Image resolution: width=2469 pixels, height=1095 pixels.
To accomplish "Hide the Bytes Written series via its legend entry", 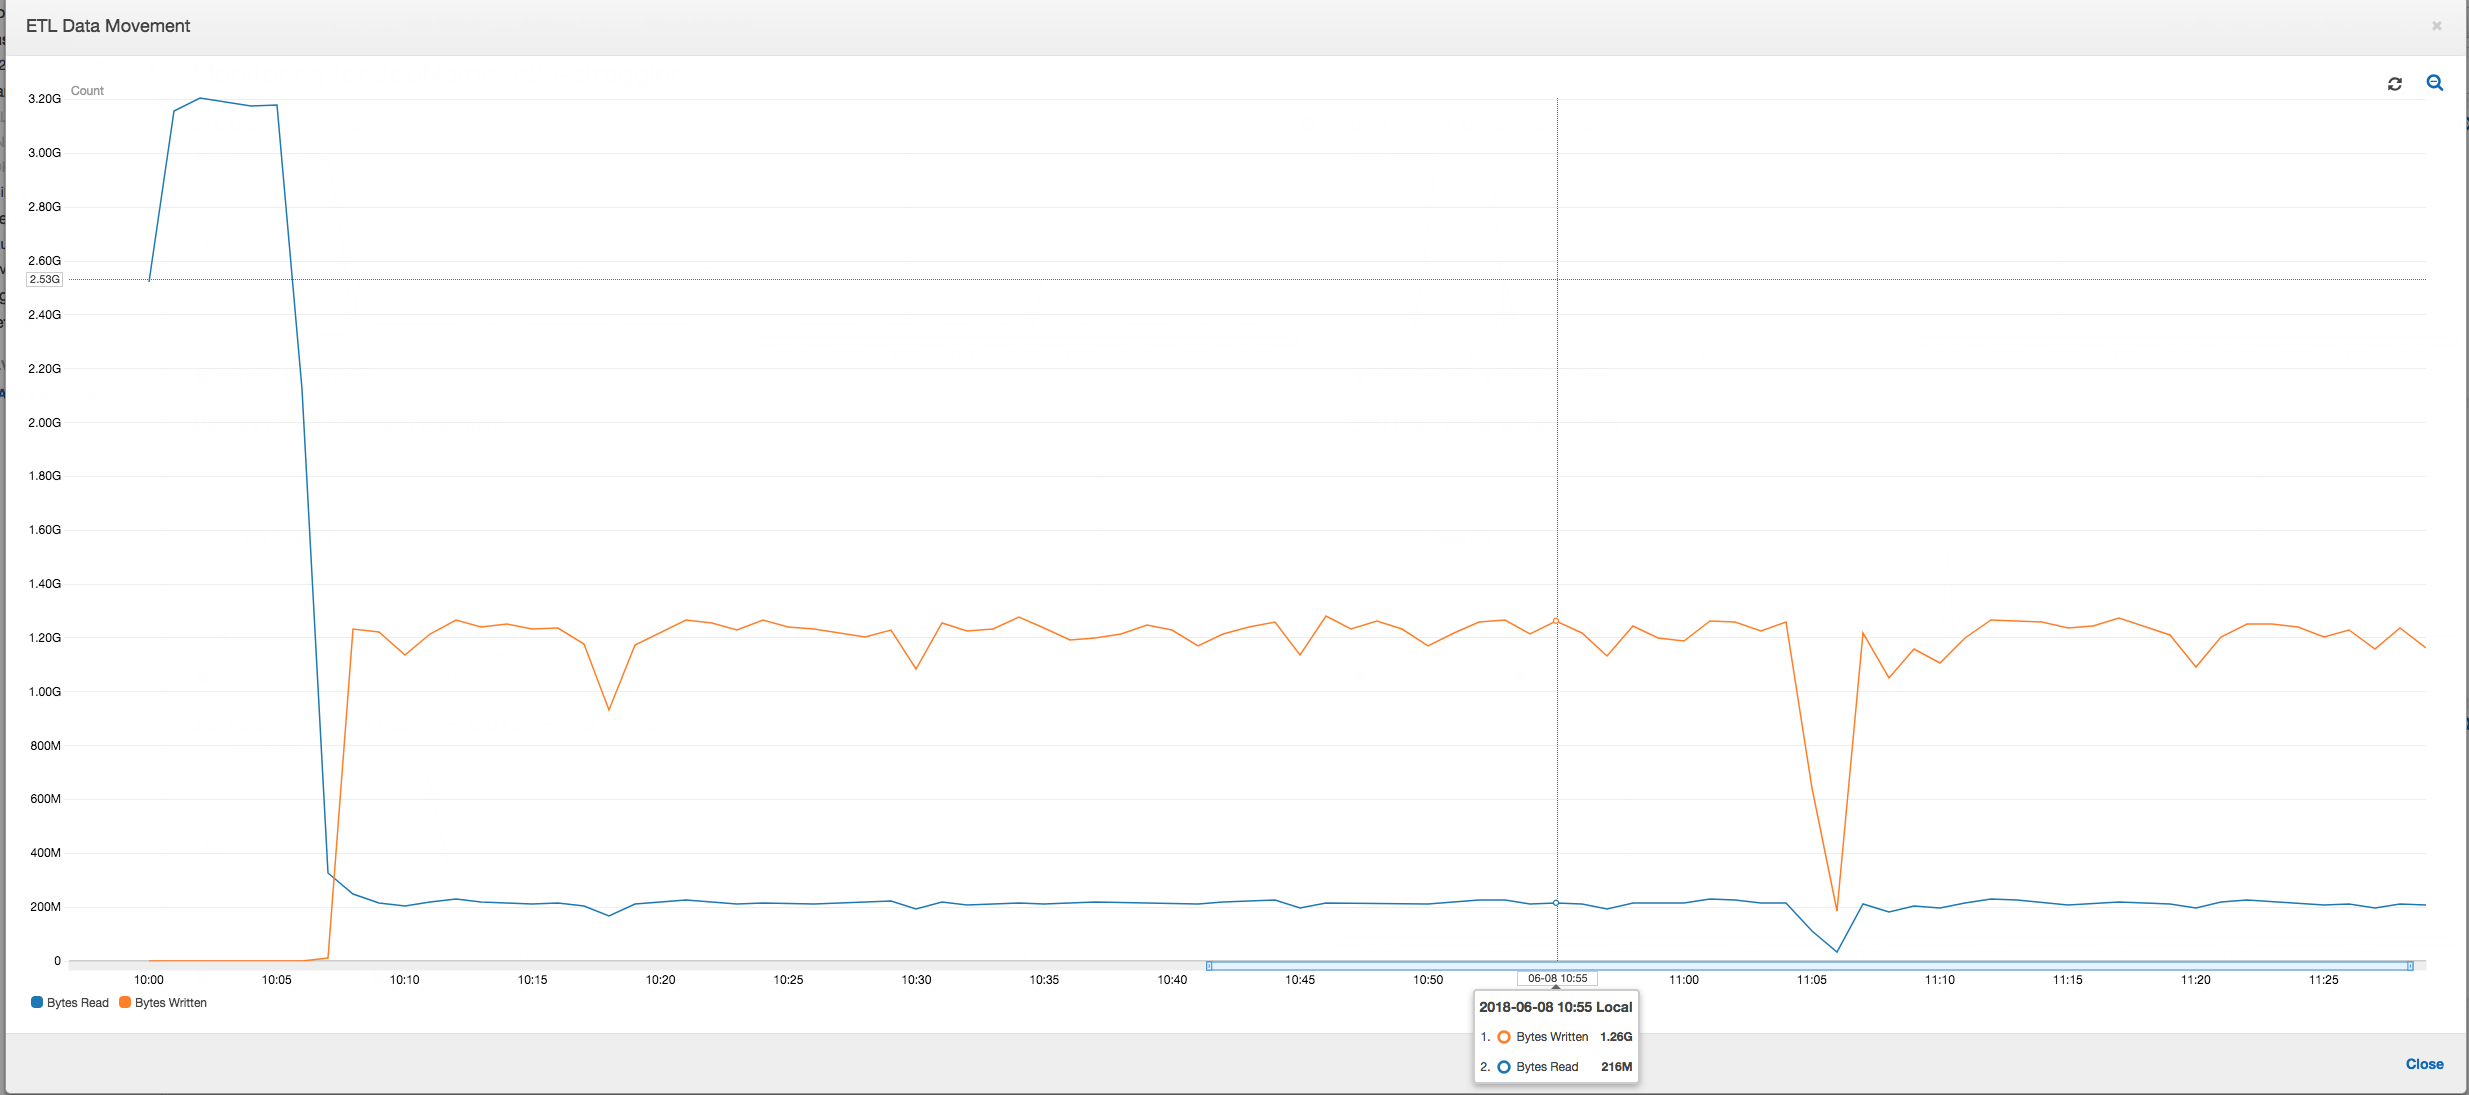I will [x=168, y=1002].
